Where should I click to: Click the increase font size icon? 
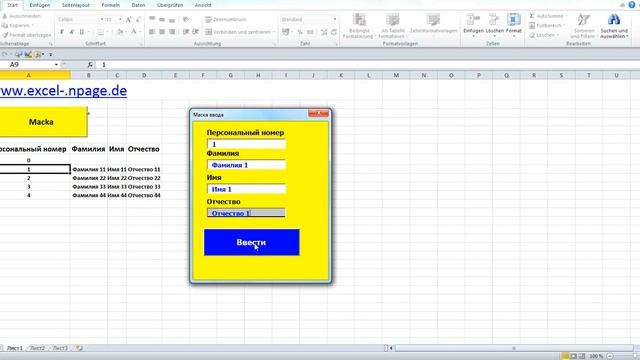tap(129, 20)
